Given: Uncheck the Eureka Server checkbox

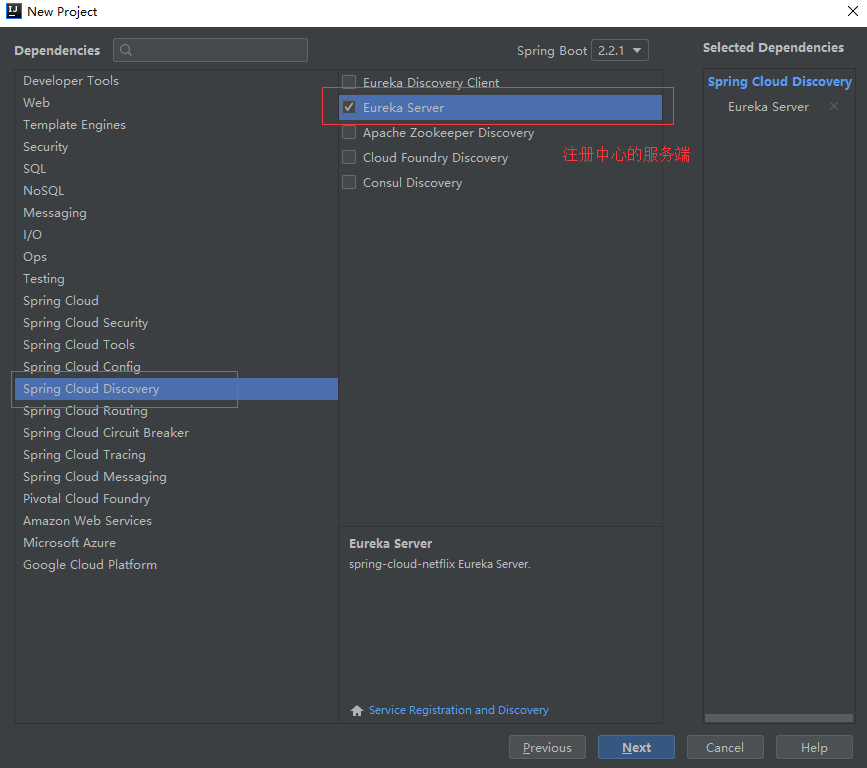Looking at the screenshot, I should coord(349,107).
